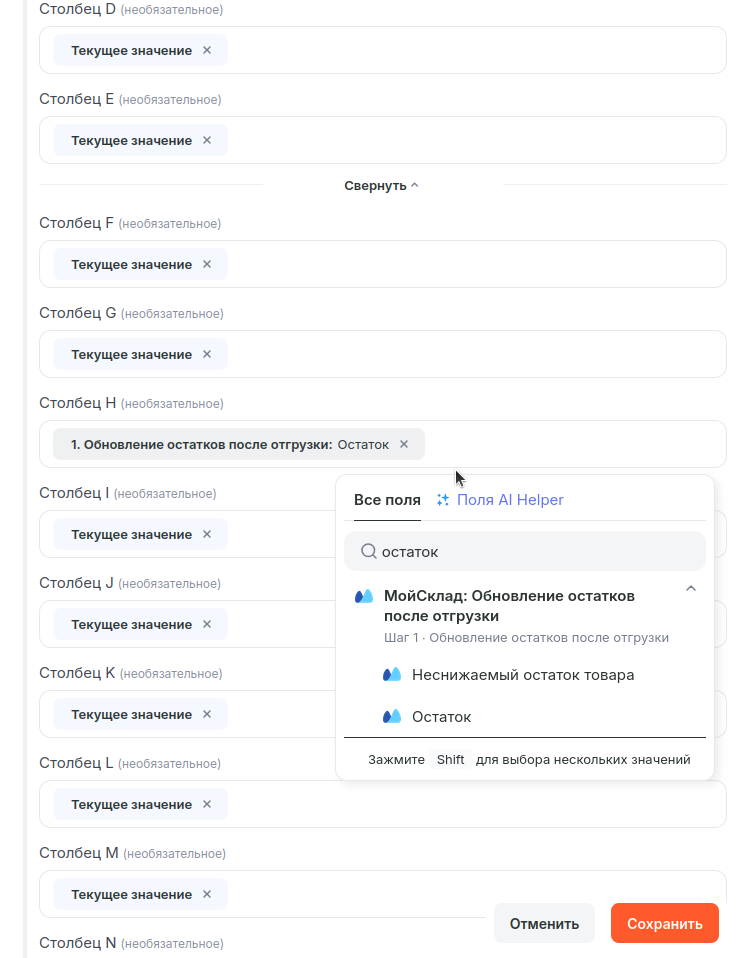Switch to the Все поля tab
Image resolution: width=752 pixels, height=958 pixels.
click(387, 500)
